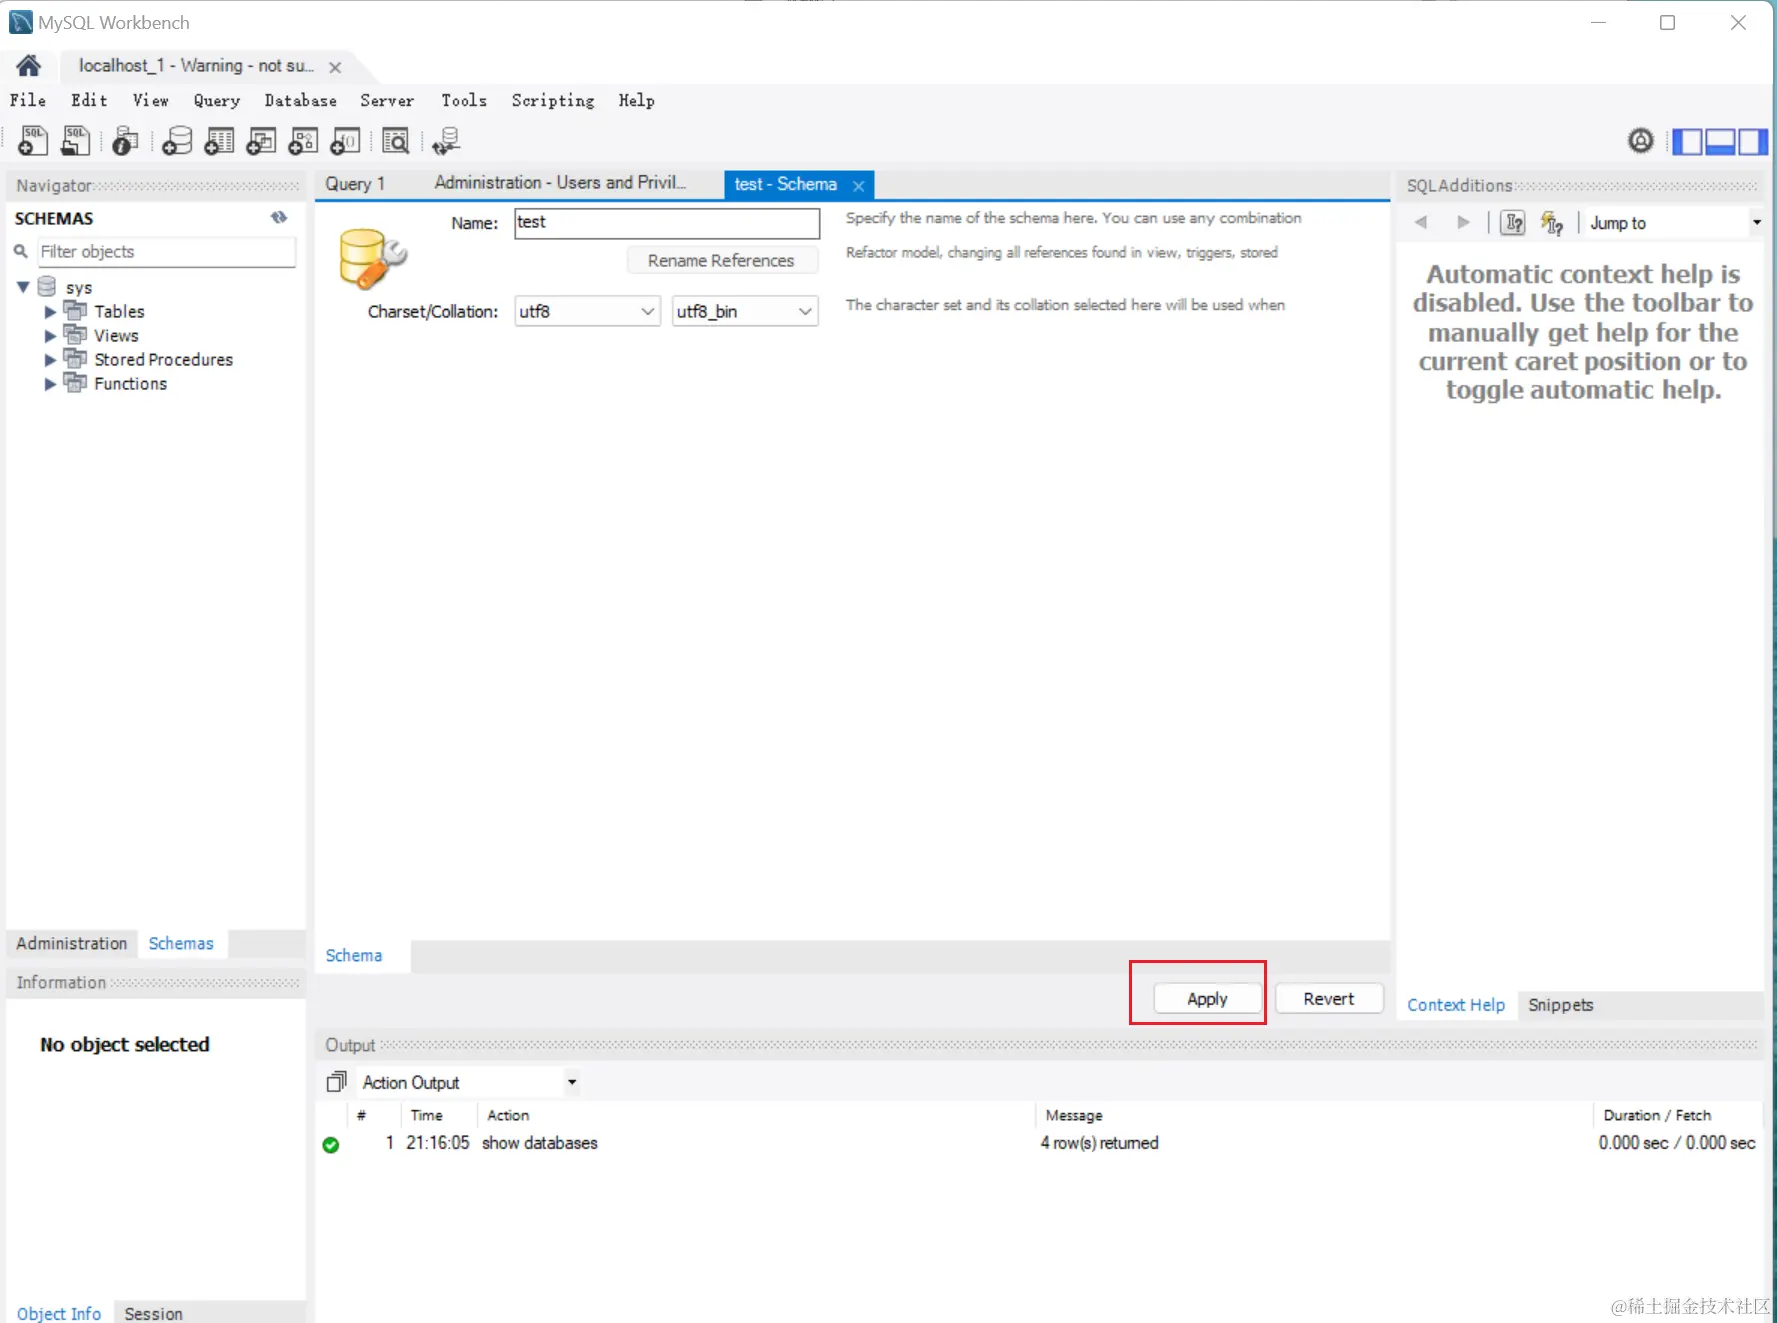This screenshot has width=1777, height=1323.
Task: Click the schema Name input field
Action: tap(667, 222)
